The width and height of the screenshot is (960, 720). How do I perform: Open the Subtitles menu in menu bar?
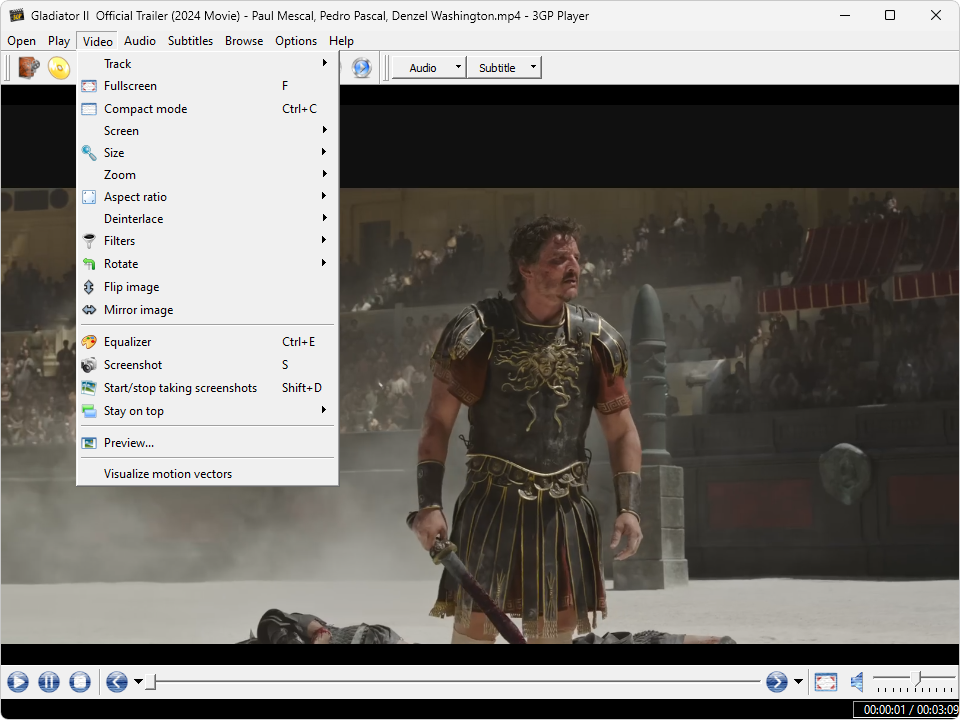[190, 41]
